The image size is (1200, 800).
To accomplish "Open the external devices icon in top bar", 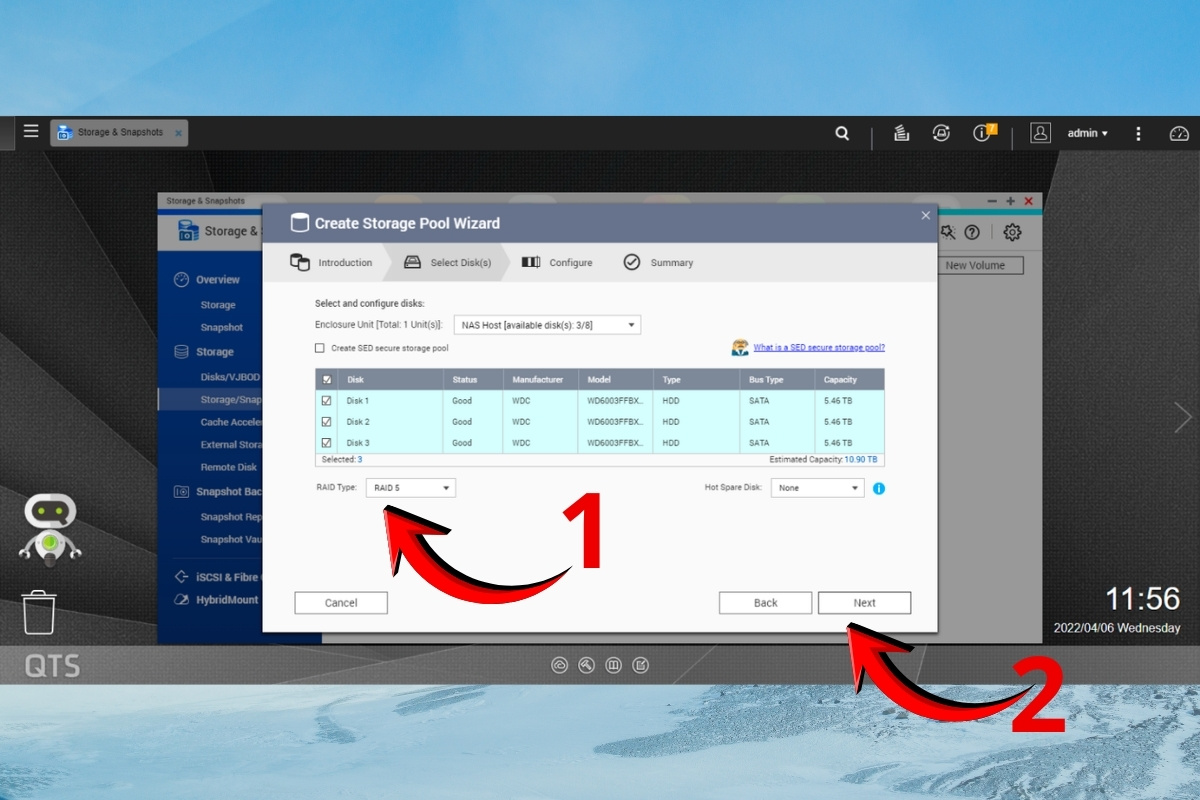I will pyautogui.click(x=941, y=133).
